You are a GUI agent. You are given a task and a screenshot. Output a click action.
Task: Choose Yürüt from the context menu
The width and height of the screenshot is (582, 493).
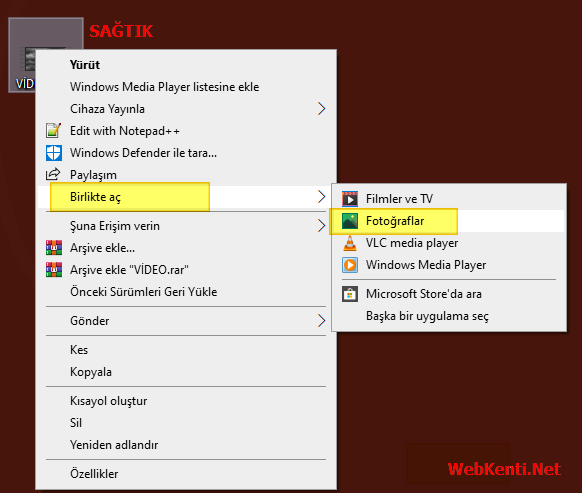pyautogui.click(x=186, y=65)
